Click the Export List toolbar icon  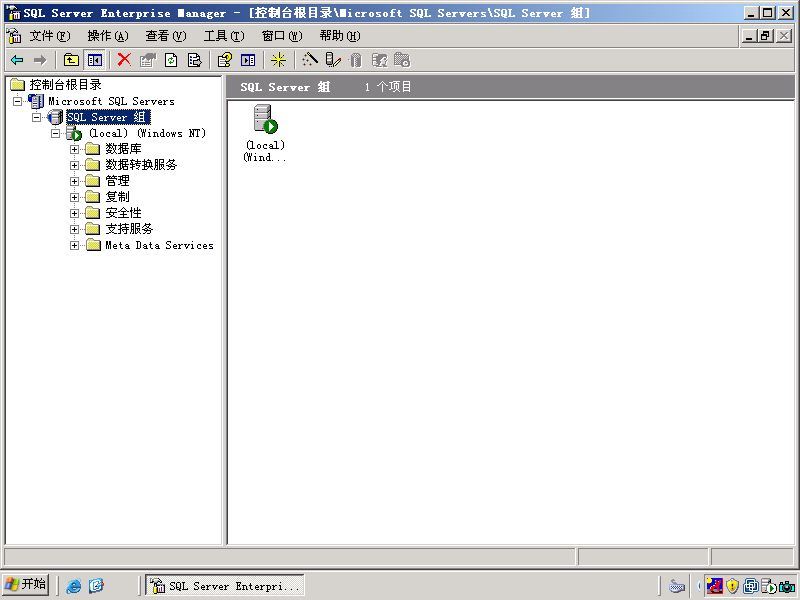click(194, 60)
